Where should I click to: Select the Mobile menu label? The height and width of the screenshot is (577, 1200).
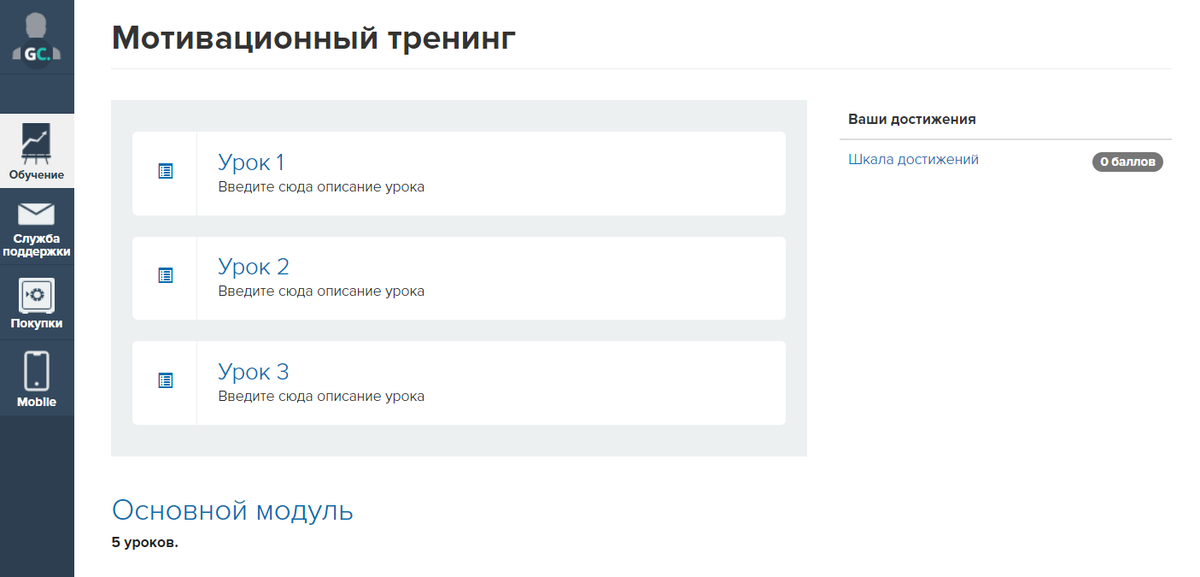[36, 402]
